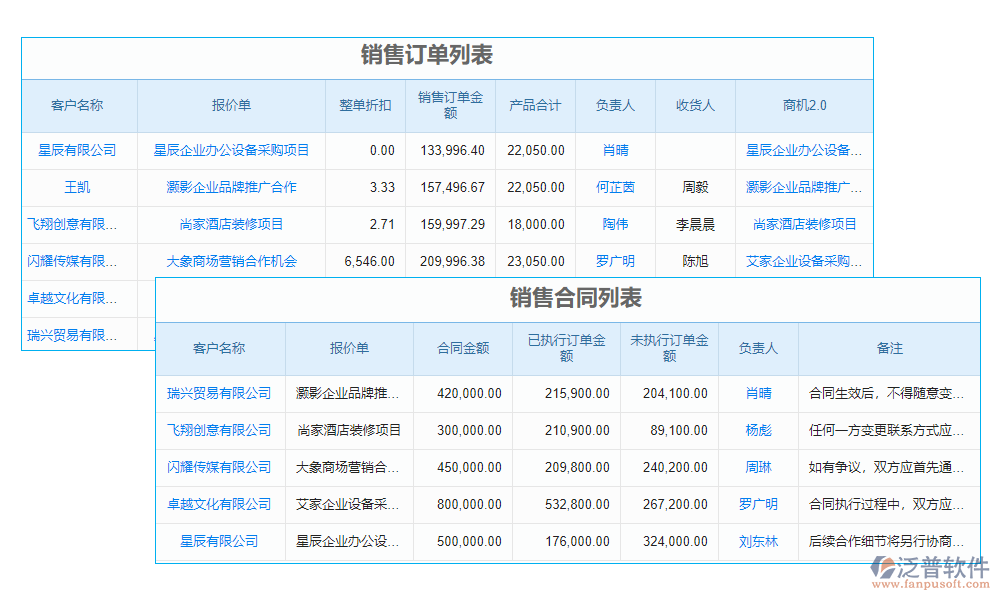Click responsible person 周琳 in contract list

coord(757,467)
